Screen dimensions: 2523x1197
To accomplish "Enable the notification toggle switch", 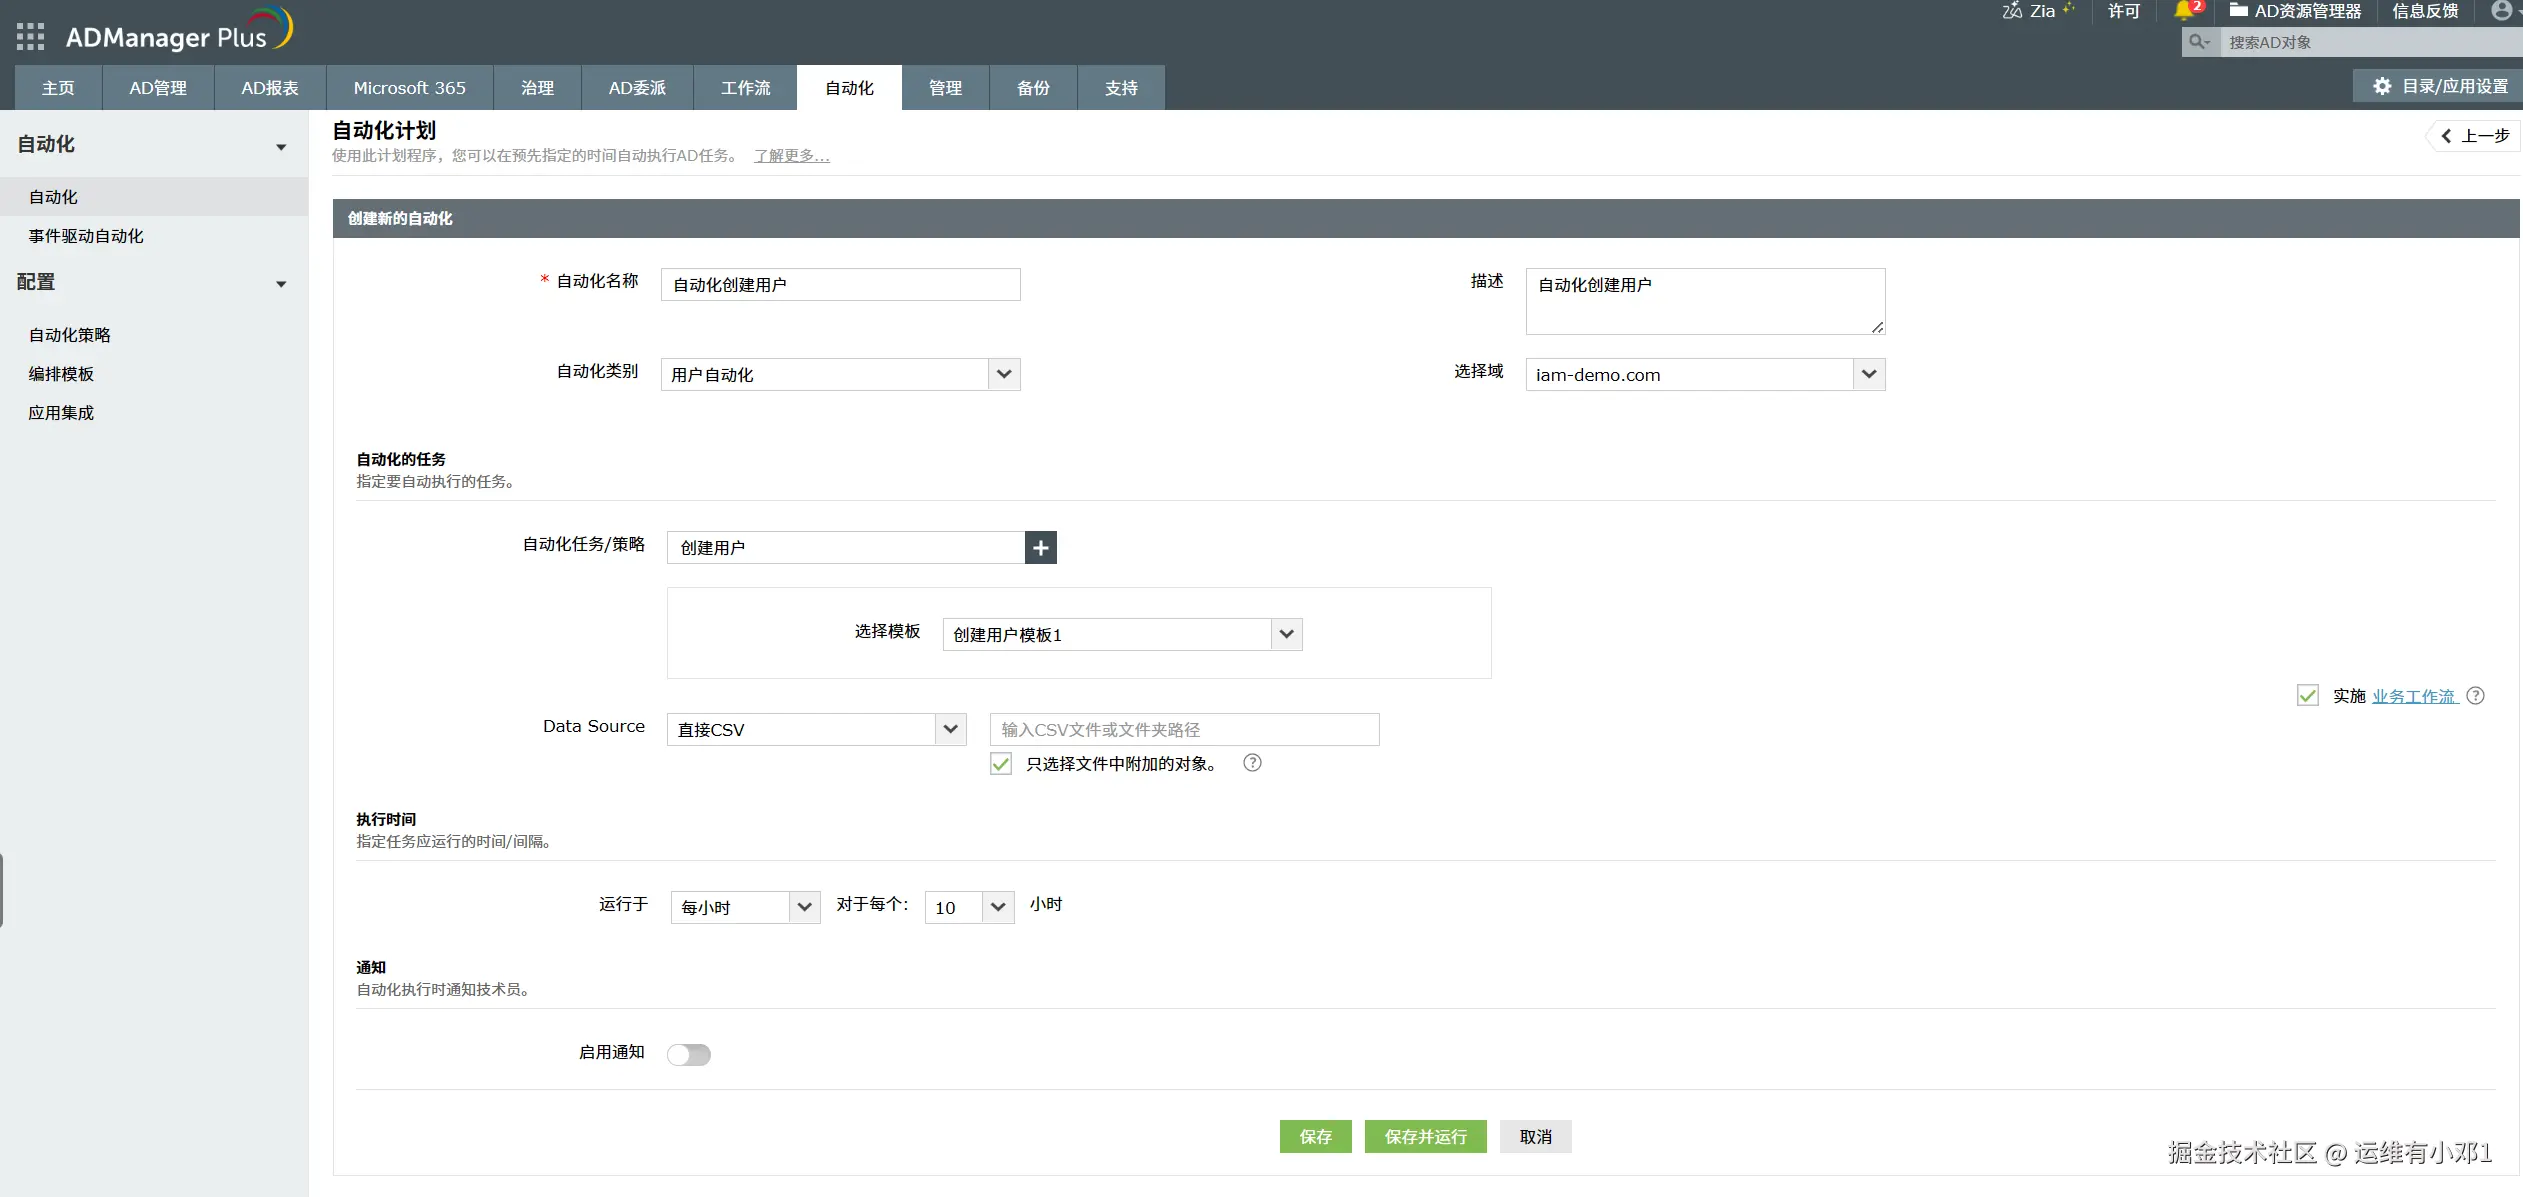I will point(689,1054).
